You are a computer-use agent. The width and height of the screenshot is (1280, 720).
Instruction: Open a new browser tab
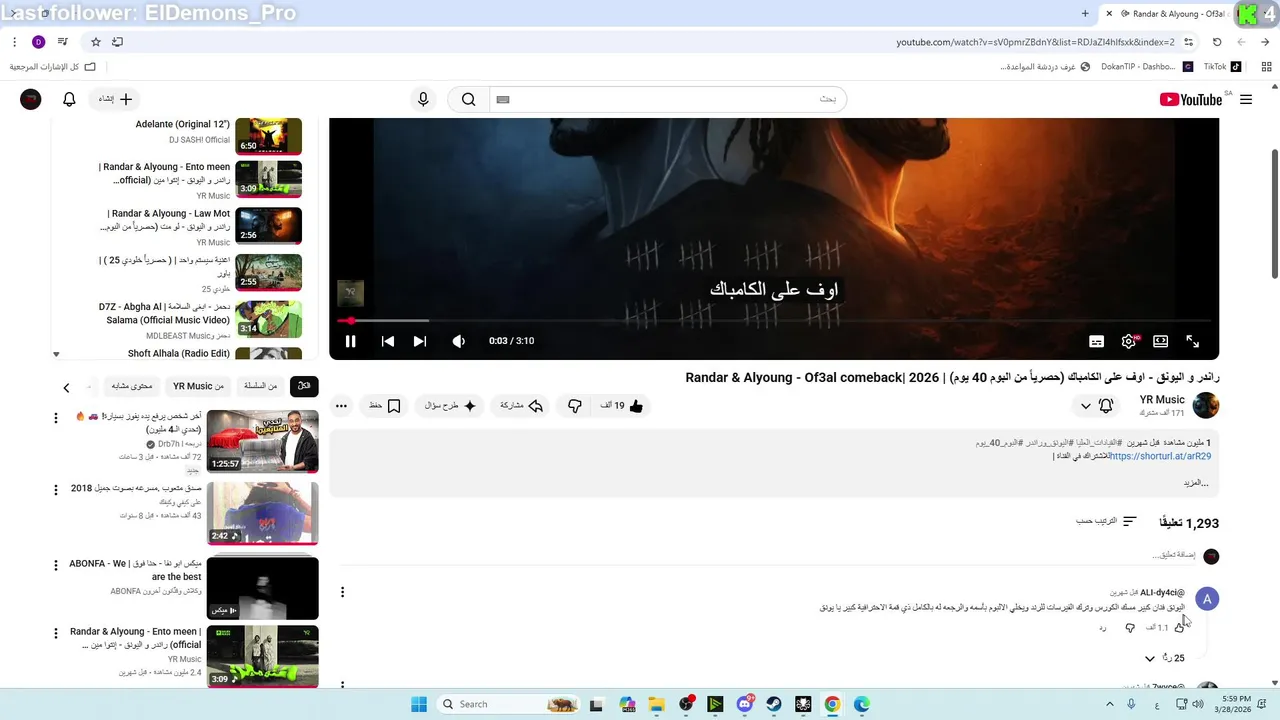[1085, 14]
